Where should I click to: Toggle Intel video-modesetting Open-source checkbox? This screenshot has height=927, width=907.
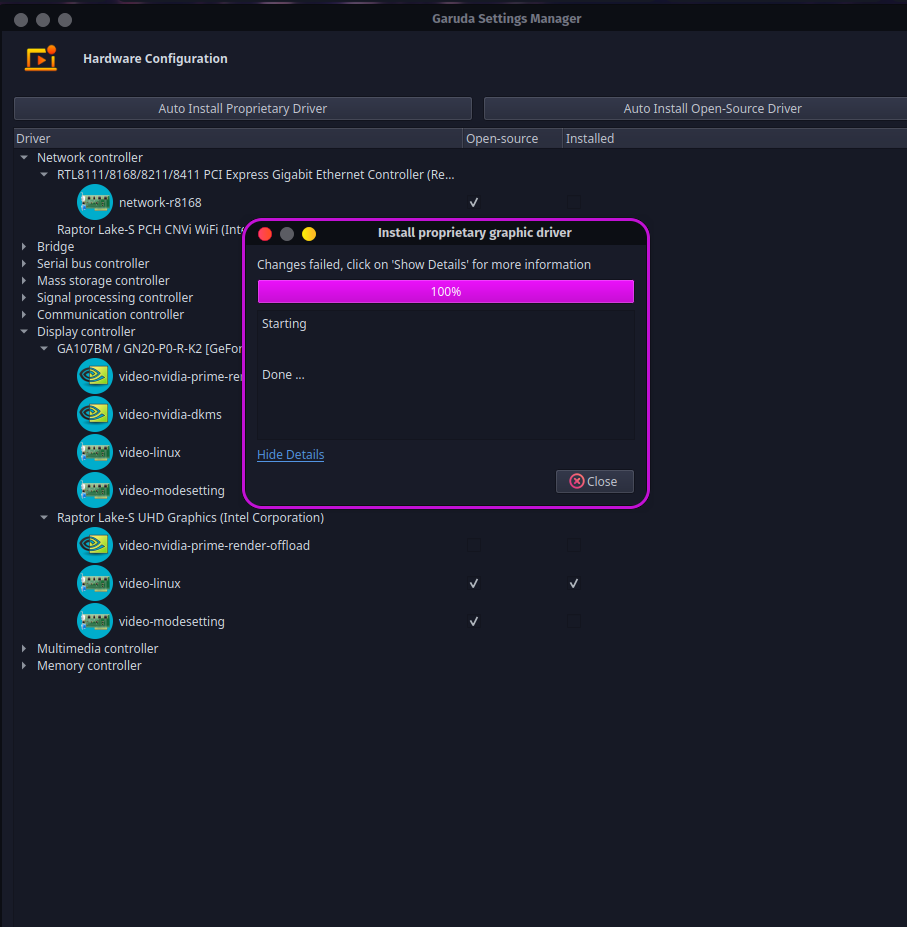pyautogui.click(x=474, y=621)
